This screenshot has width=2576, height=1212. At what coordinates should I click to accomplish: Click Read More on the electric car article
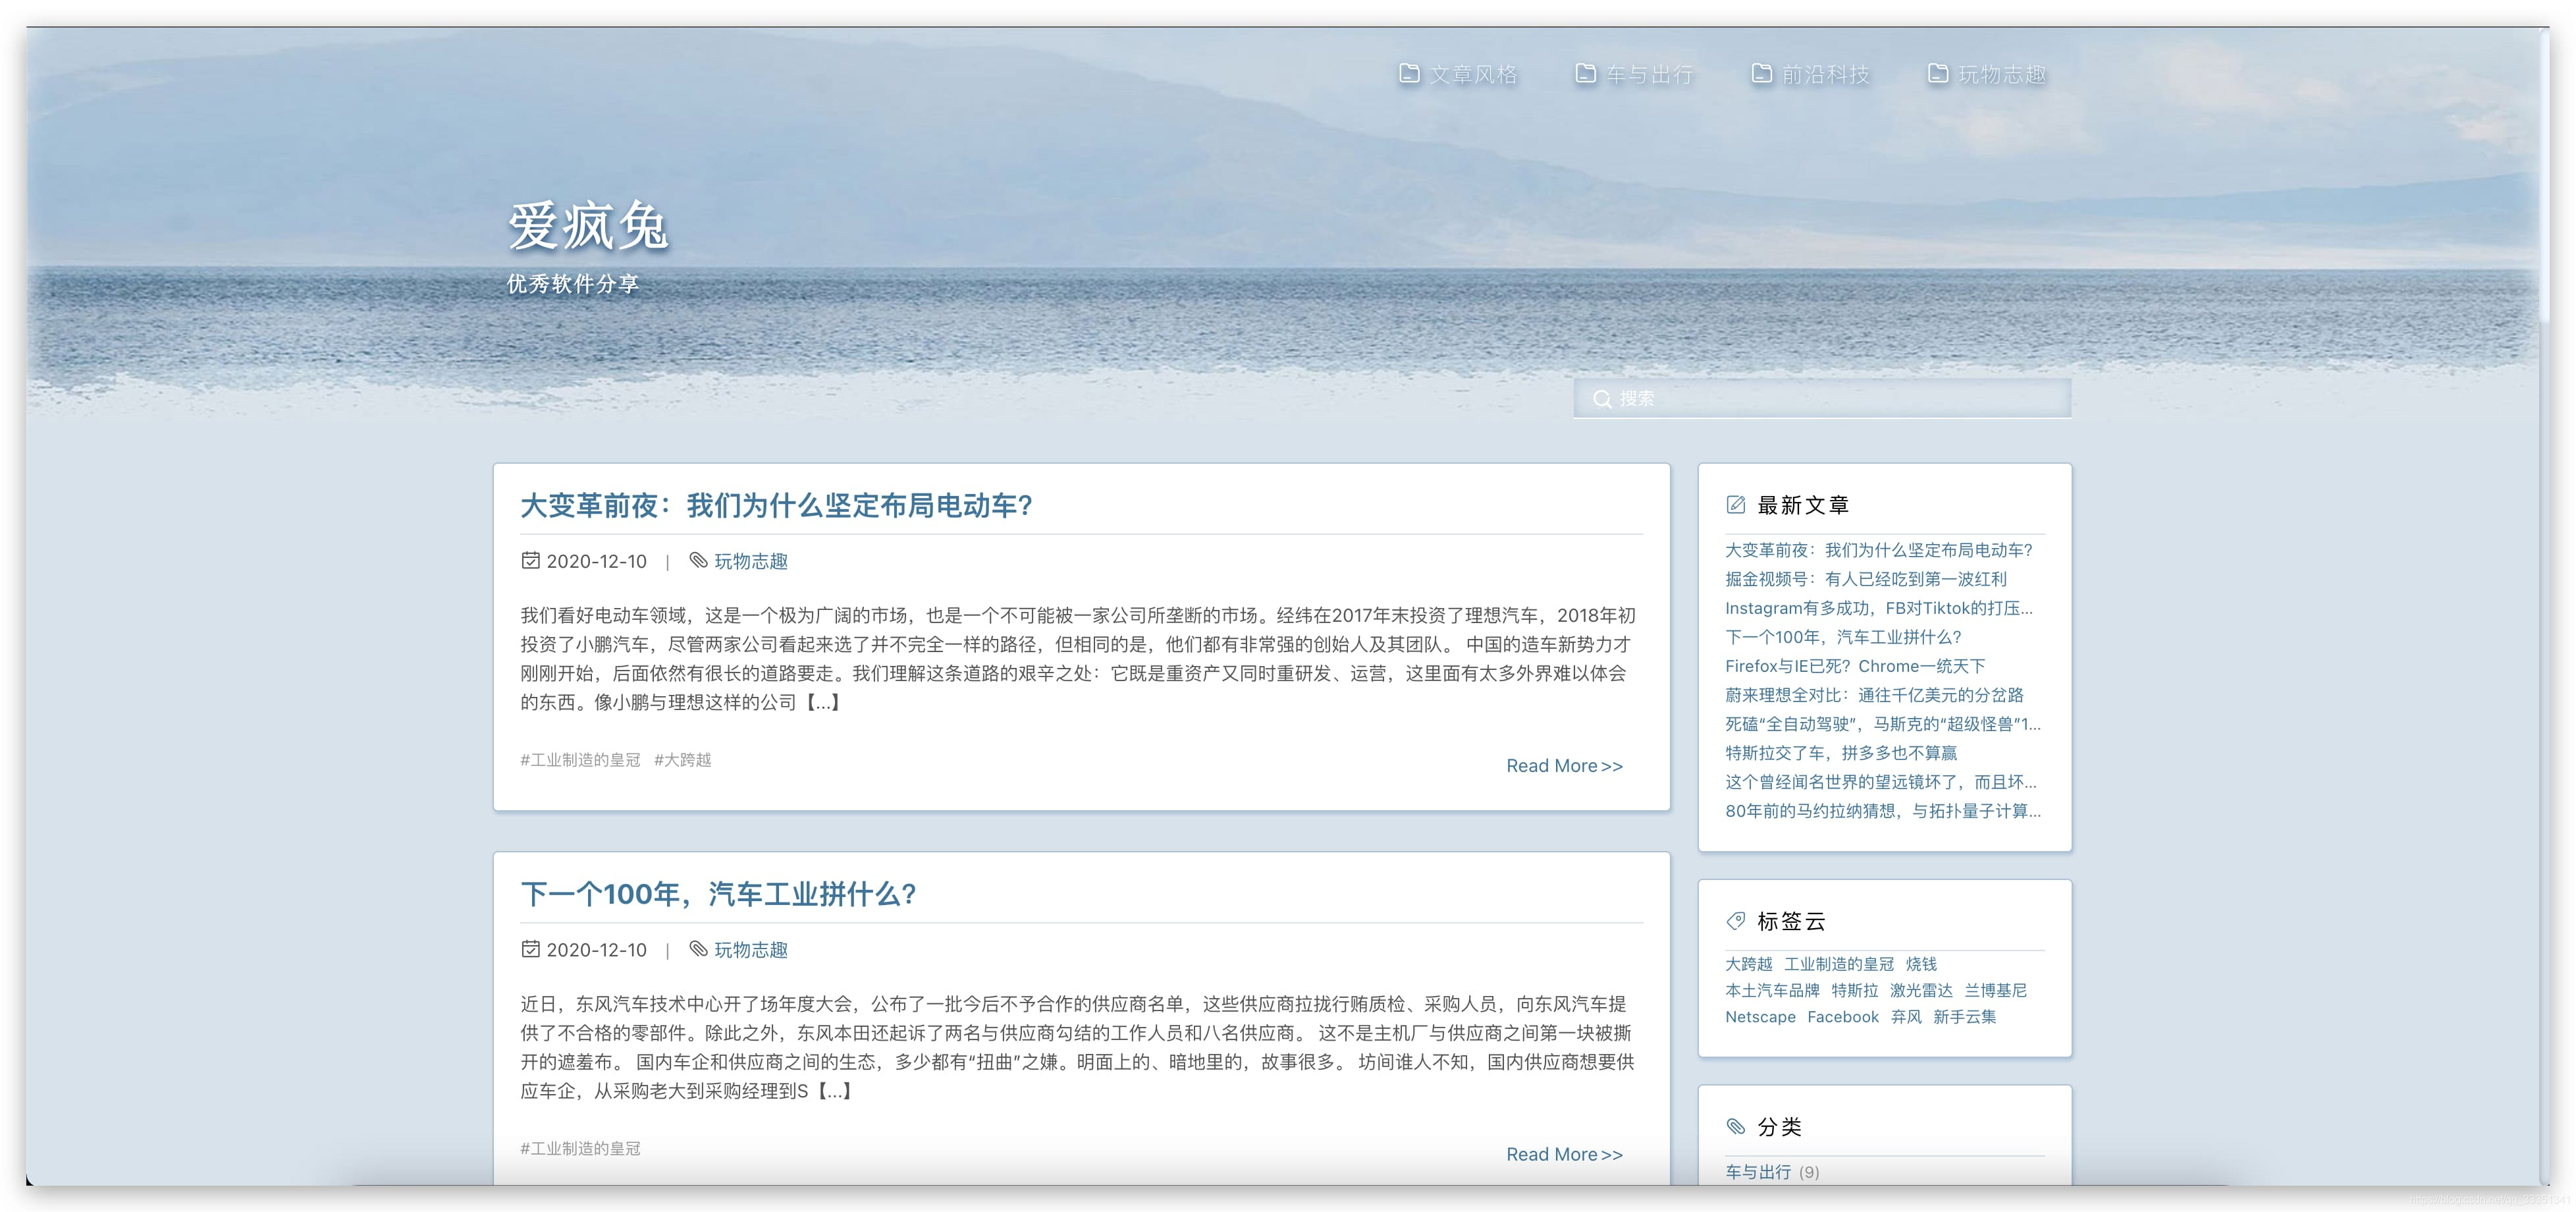(1564, 766)
